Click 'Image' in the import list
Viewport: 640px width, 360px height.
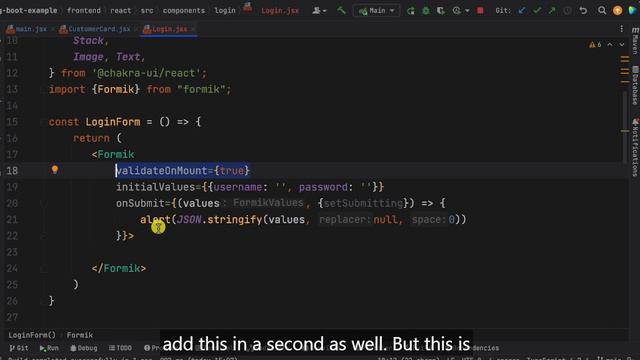(89, 57)
